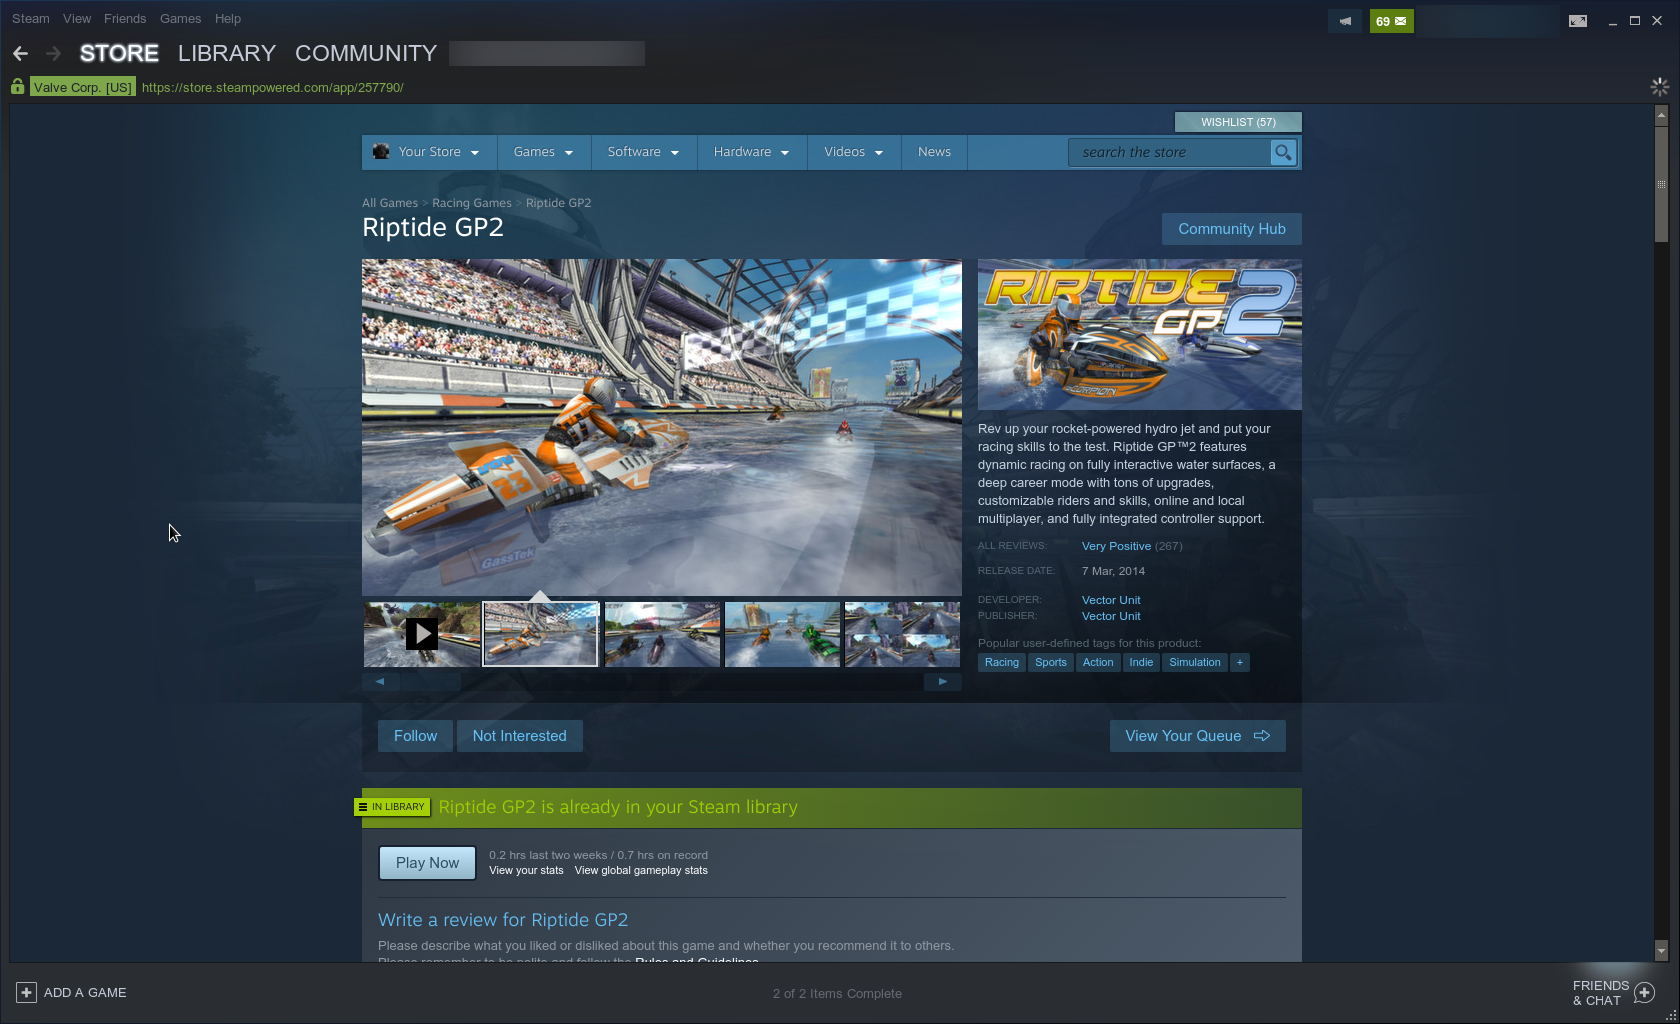Open the Community Hub
Screen dimensions: 1680x1024
1232,229
